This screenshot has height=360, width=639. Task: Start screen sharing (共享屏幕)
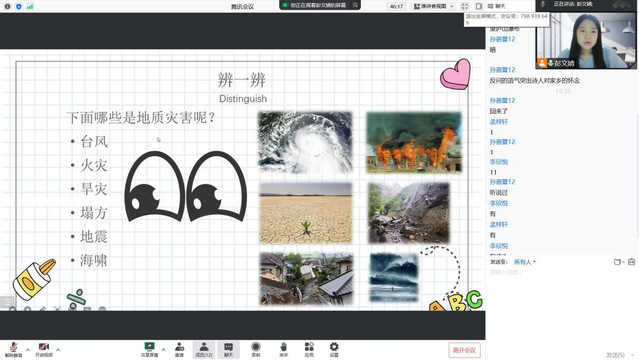coord(150,350)
